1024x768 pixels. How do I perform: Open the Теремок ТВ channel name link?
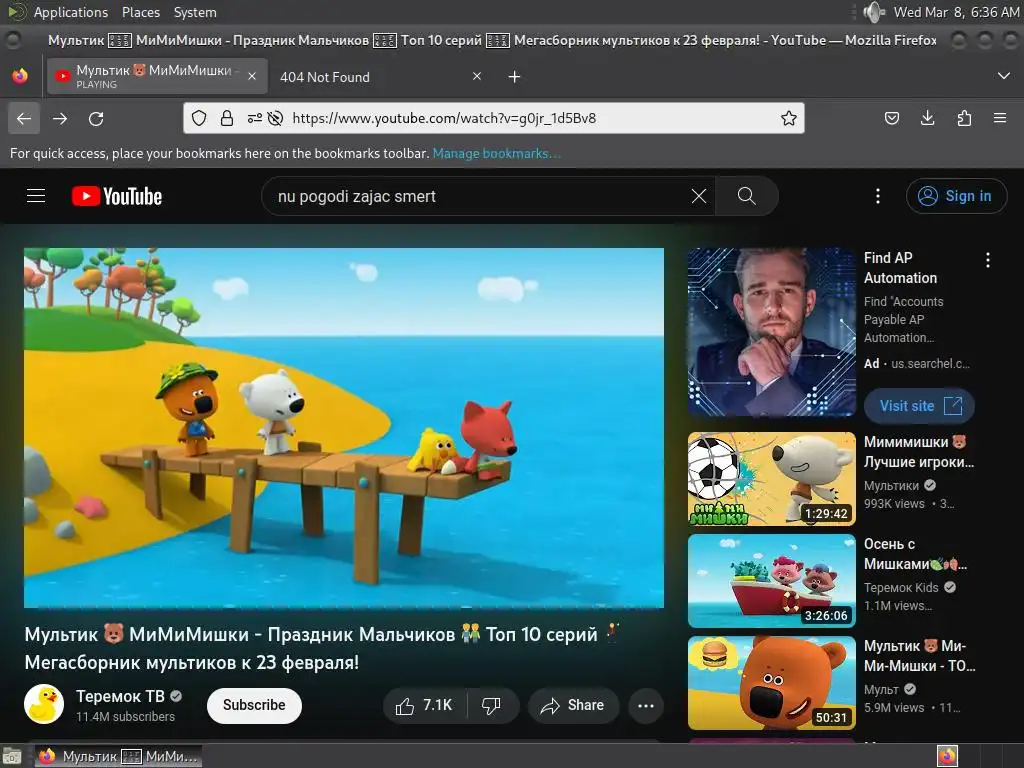[x=120, y=696]
